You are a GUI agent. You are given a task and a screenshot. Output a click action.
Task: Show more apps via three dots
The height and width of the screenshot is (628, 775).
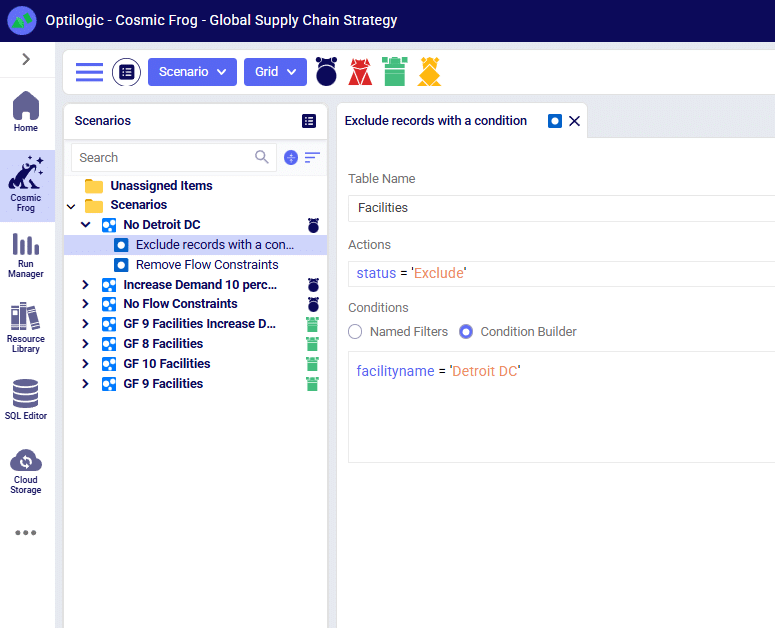click(26, 533)
